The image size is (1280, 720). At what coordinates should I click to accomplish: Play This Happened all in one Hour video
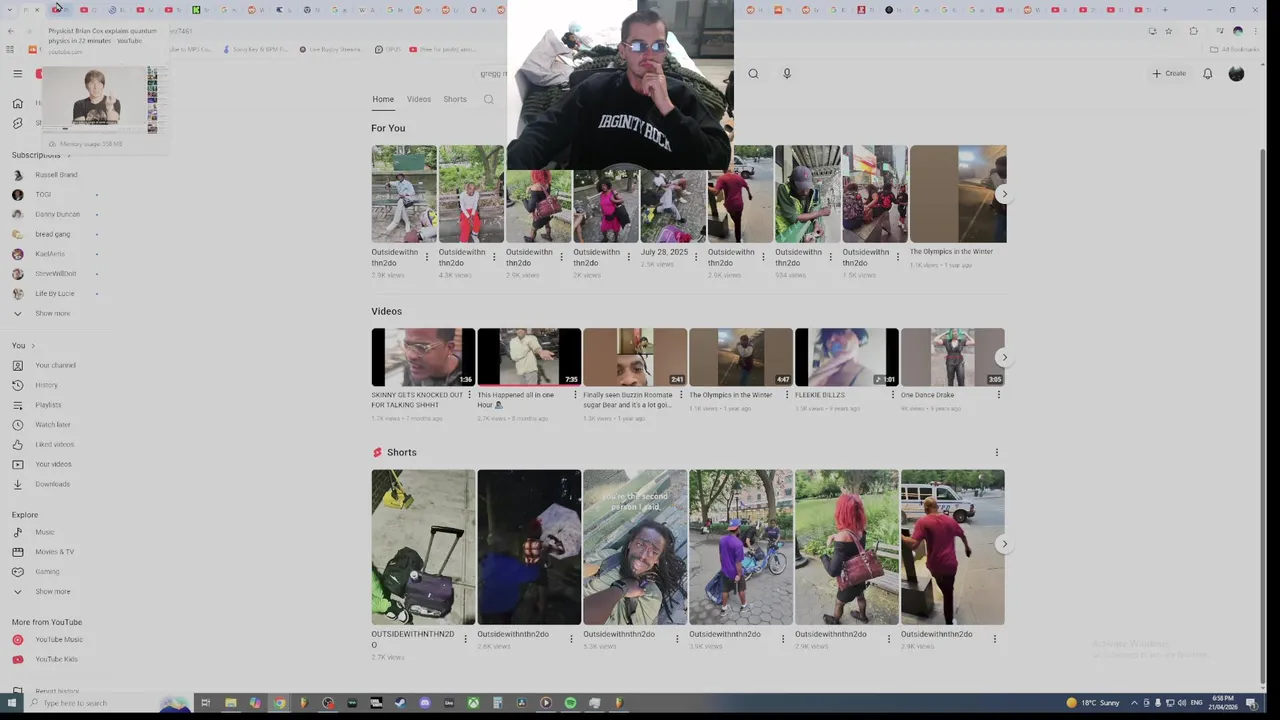529,357
